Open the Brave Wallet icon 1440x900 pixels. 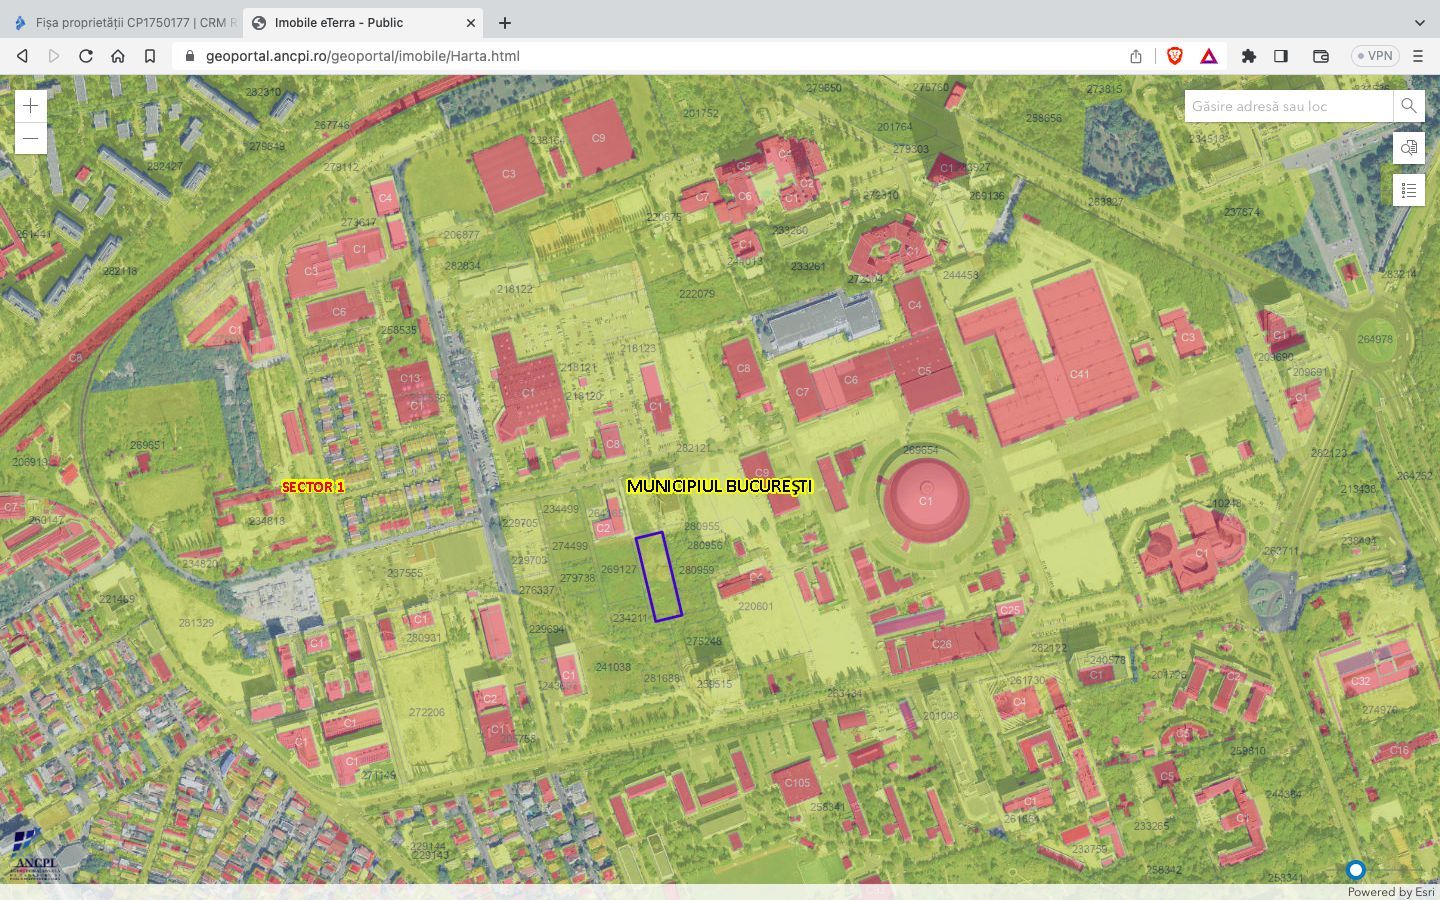click(1320, 56)
